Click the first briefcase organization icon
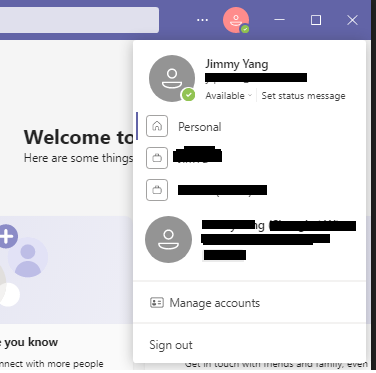The width and height of the screenshot is (376, 373). [157, 158]
